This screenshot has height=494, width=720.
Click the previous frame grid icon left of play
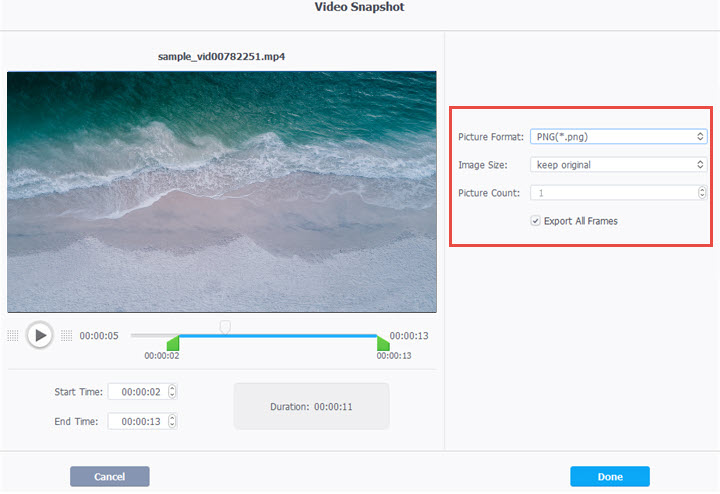13,336
